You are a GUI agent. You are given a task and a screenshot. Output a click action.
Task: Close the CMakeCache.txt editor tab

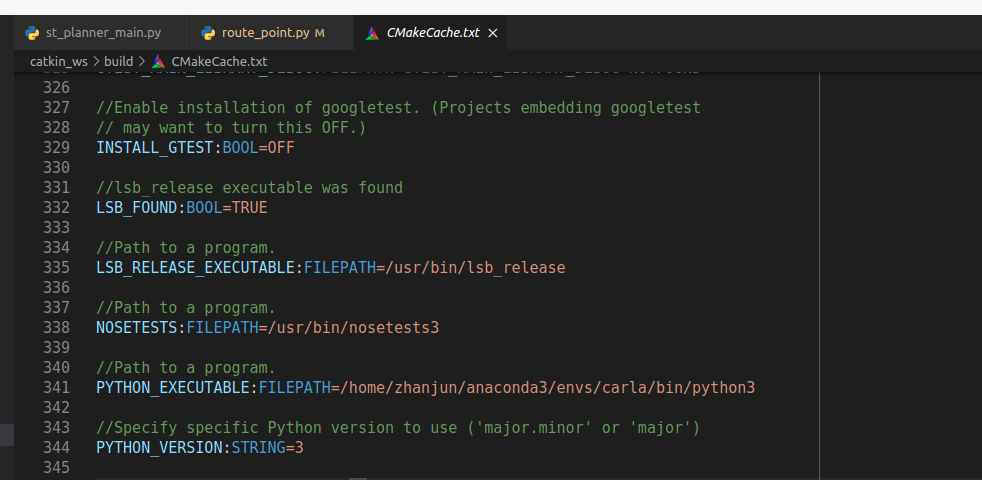[x=493, y=32]
